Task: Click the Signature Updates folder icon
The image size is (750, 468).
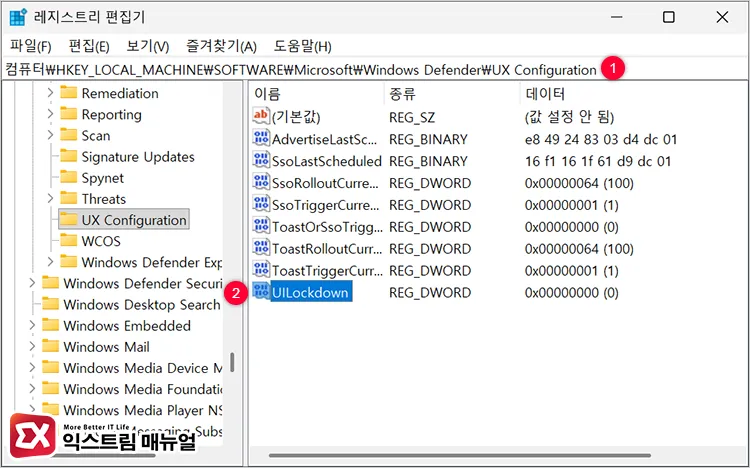Action: pyautogui.click(x=68, y=156)
